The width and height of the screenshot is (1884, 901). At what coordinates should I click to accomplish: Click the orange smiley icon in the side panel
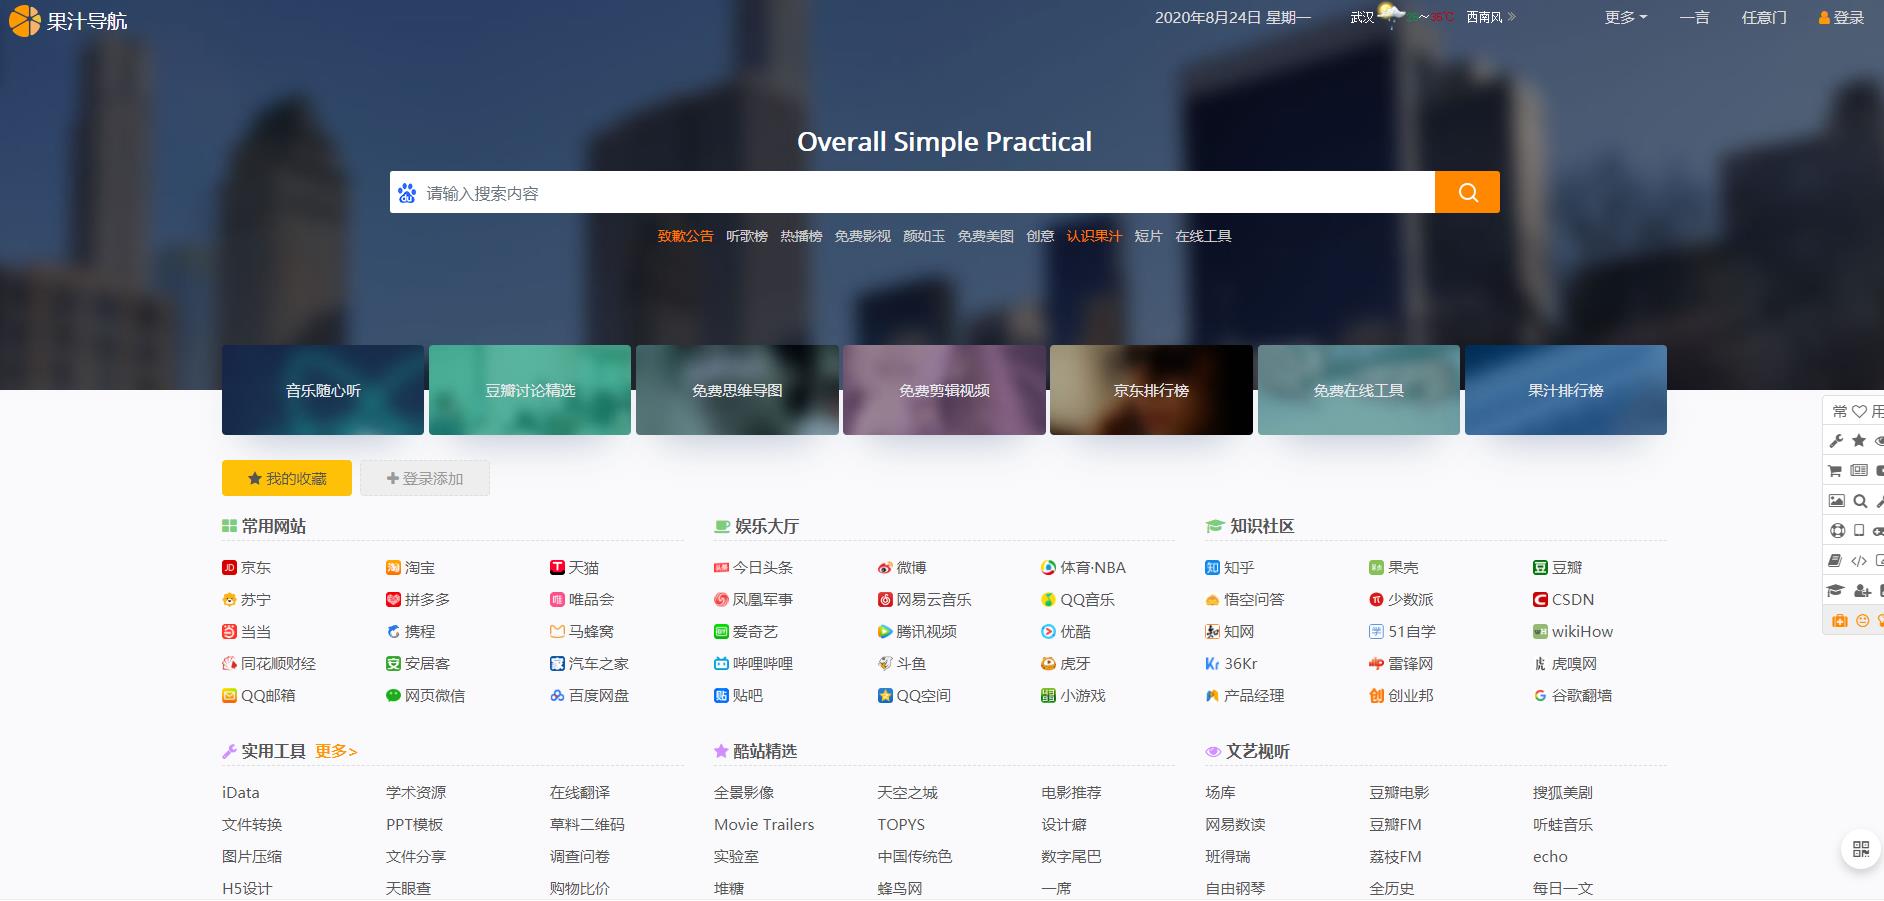tap(1862, 621)
